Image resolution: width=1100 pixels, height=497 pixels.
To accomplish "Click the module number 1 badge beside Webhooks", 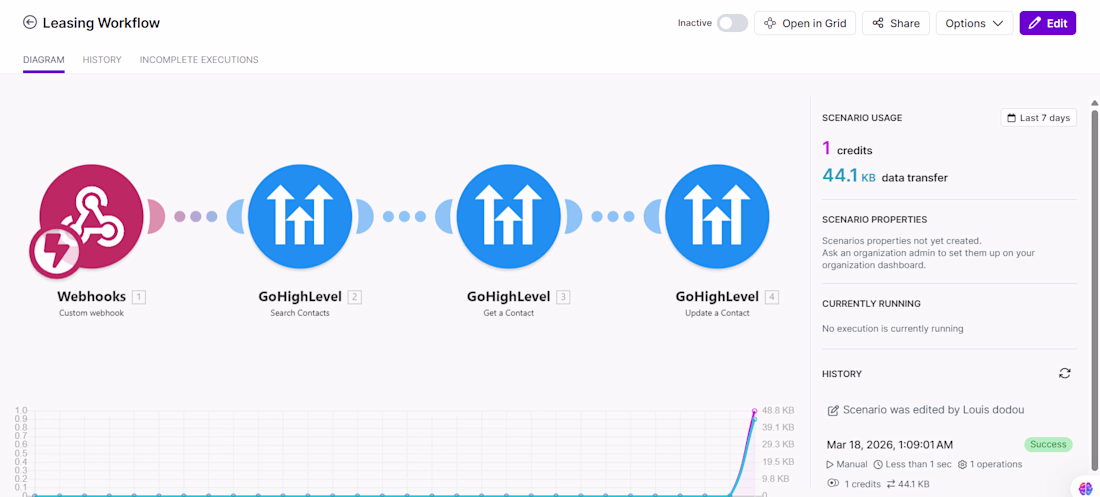I will click(x=139, y=297).
